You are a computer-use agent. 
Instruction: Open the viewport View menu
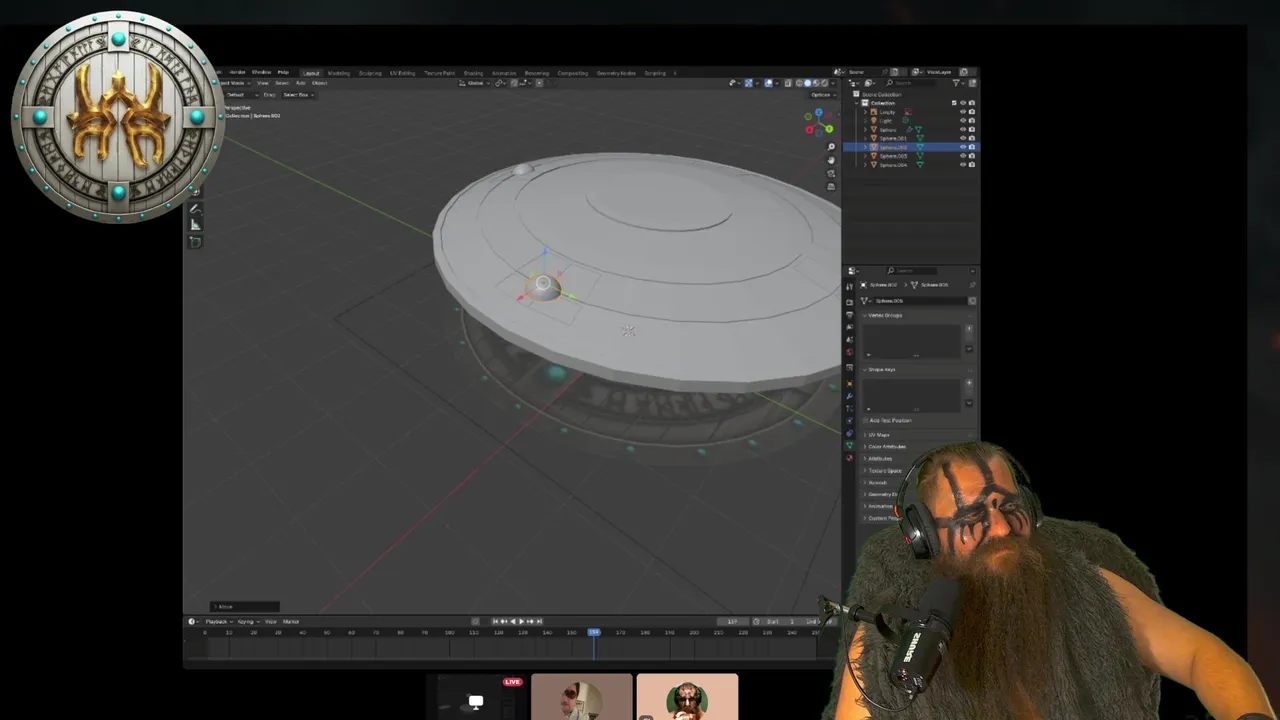262,83
